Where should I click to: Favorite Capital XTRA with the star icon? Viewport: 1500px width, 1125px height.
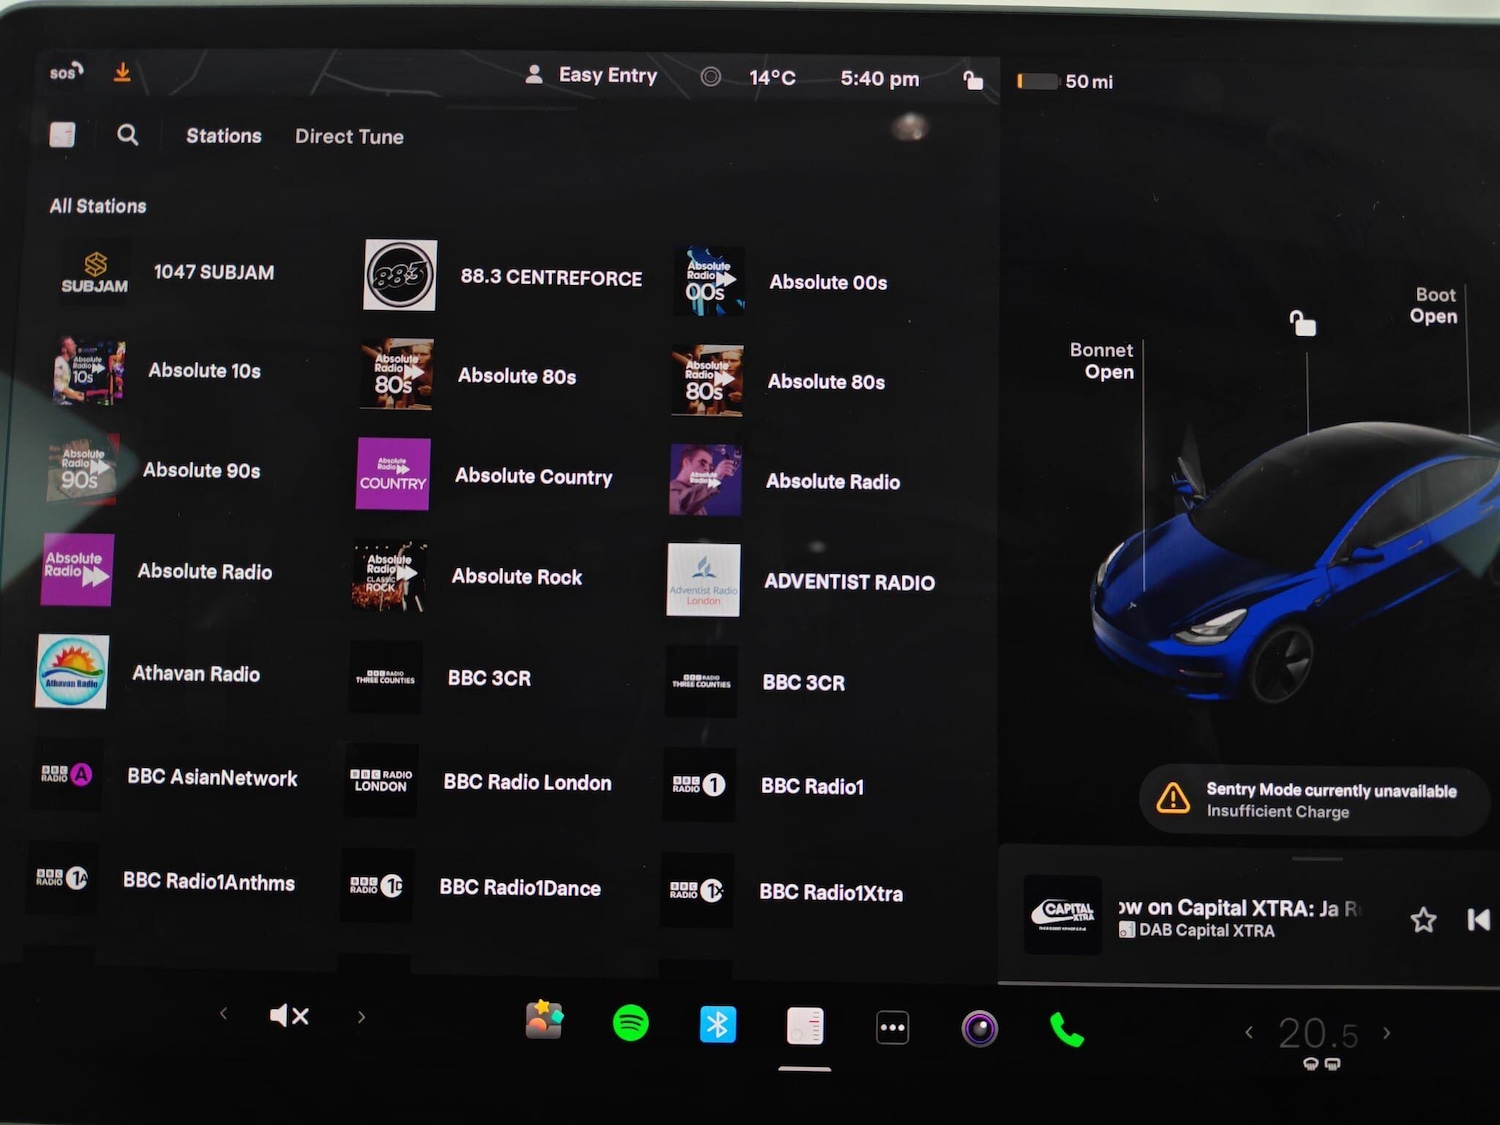tap(1423, 919)
